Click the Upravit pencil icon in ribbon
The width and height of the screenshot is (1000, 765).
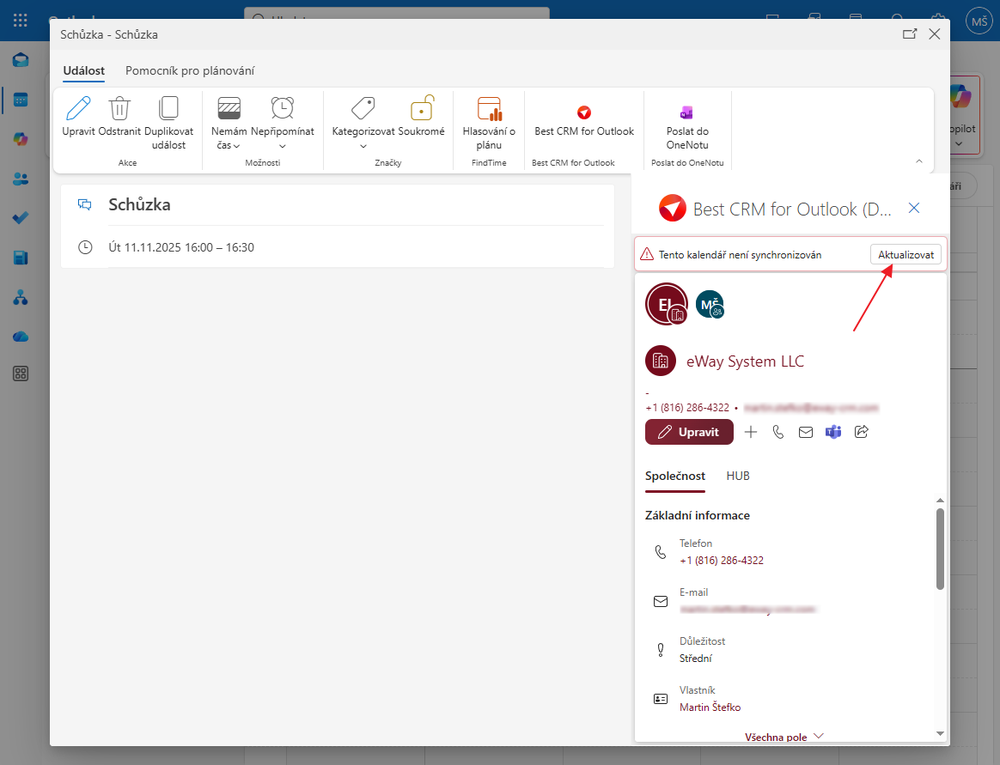pos(78,109)
